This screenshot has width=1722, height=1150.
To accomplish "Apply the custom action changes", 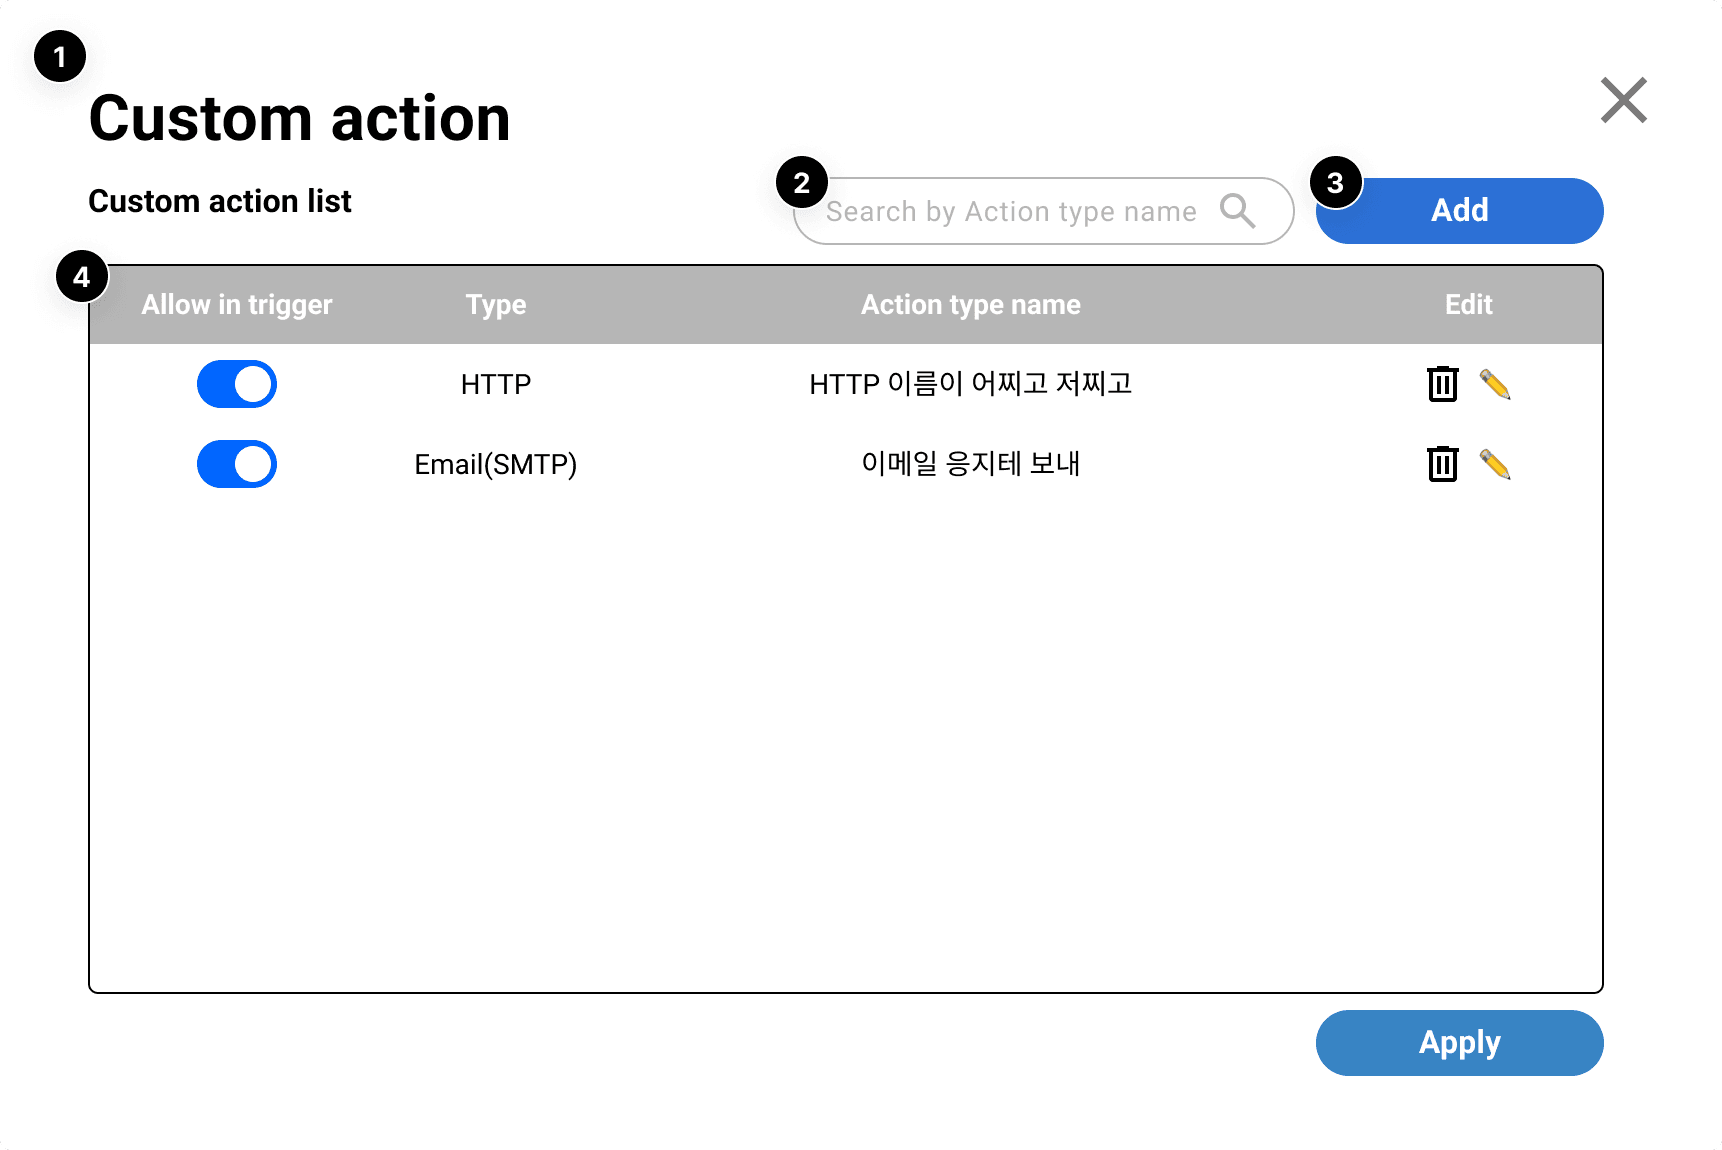I will pyautogui.click(x=1459, y=1042).
